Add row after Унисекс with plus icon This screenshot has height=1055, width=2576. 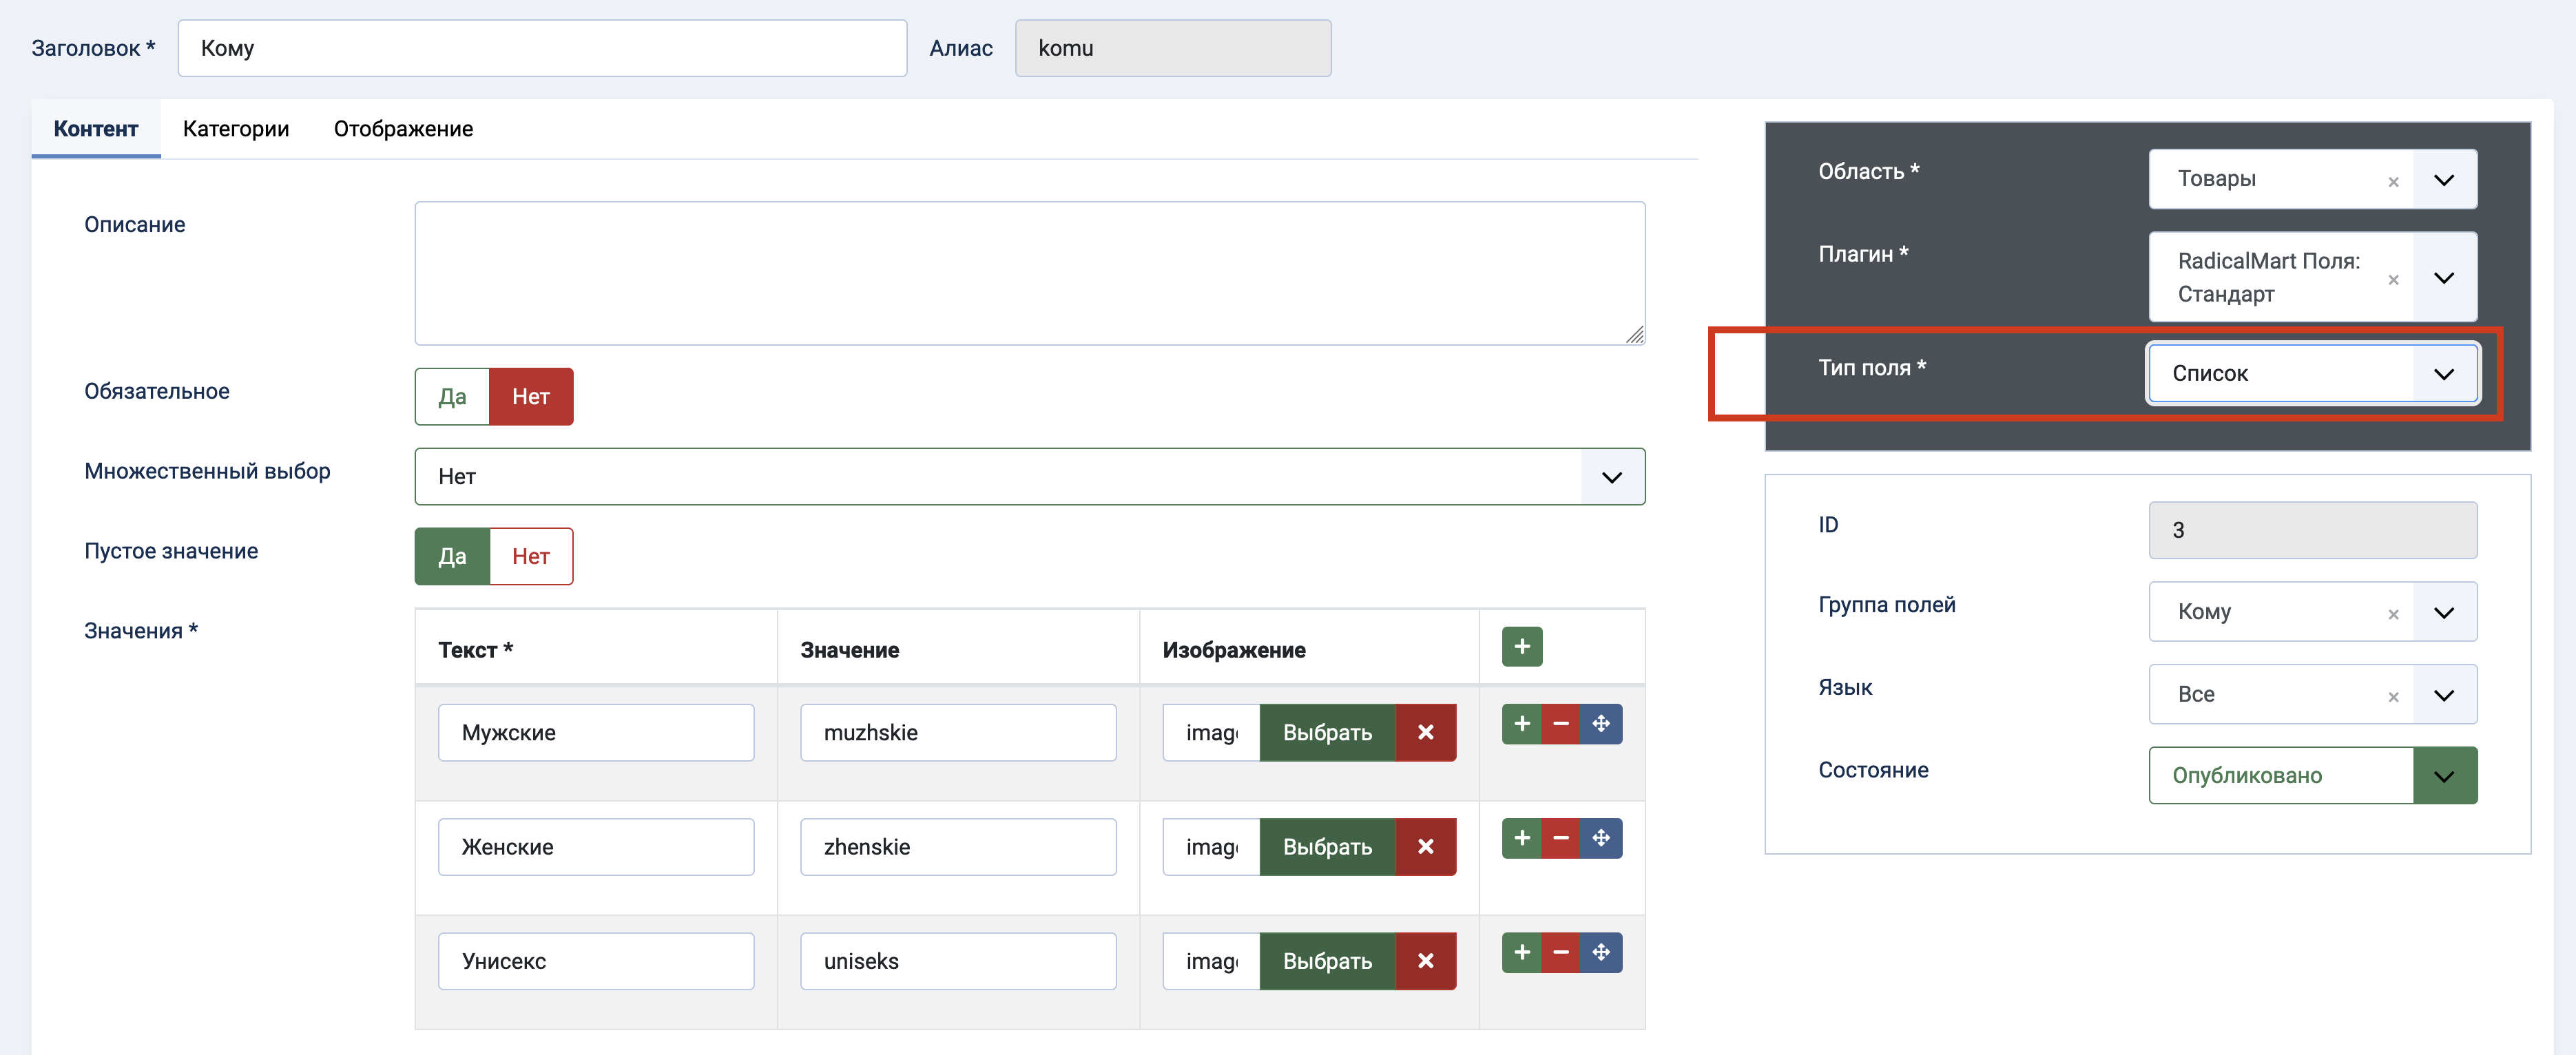point(1521,952)
